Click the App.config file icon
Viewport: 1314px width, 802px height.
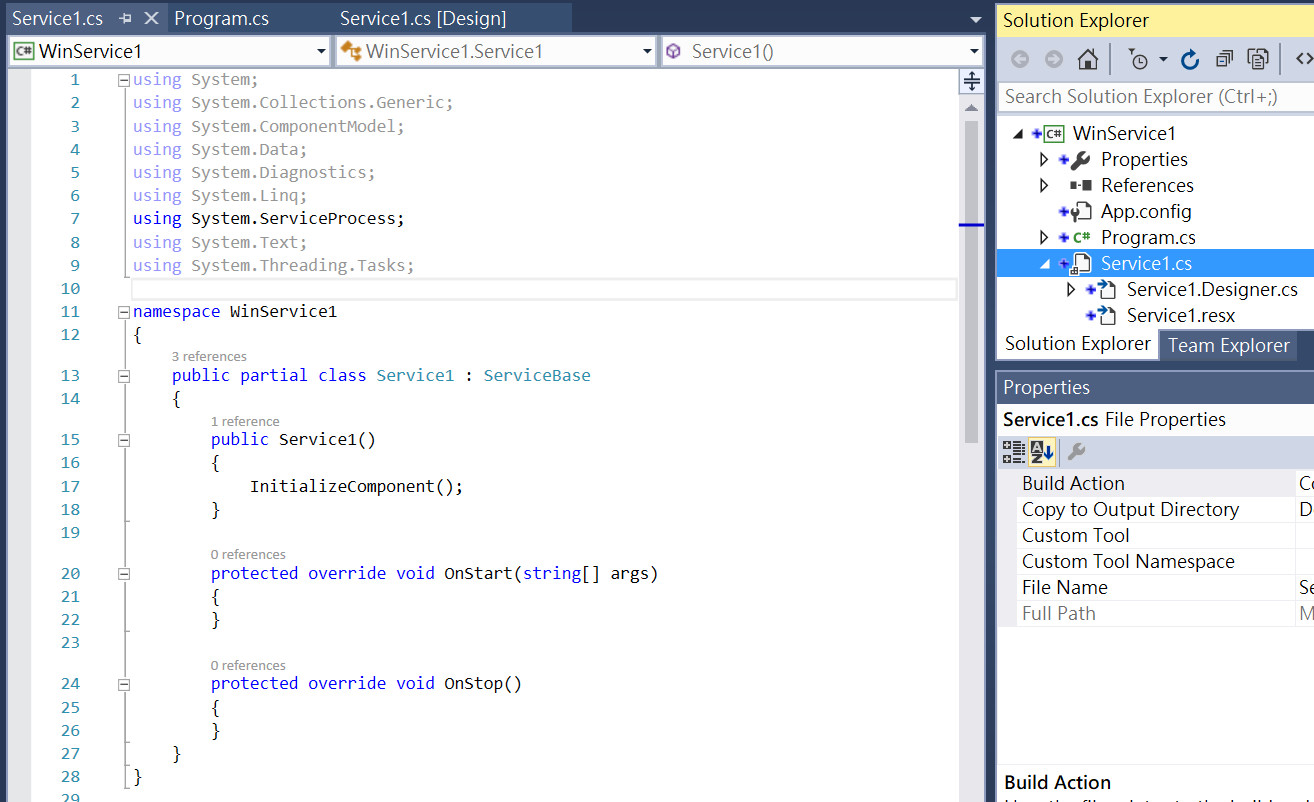pyautogui.click(x=1081, y=211)
